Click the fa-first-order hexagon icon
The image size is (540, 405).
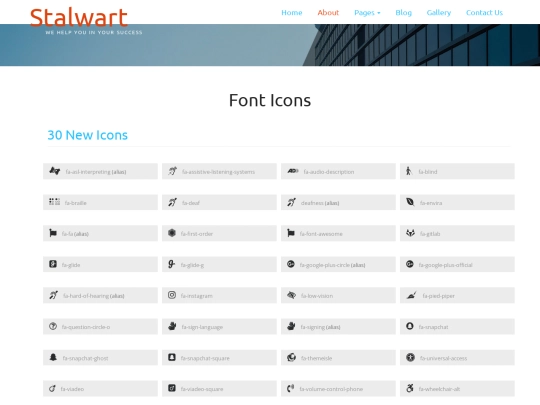click(172, 233)
